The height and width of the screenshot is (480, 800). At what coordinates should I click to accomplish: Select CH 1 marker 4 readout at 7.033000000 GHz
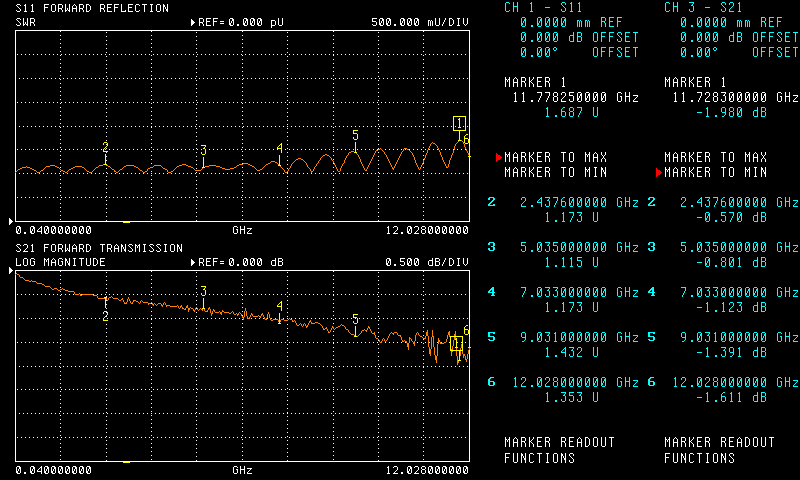tap(578, 292)
